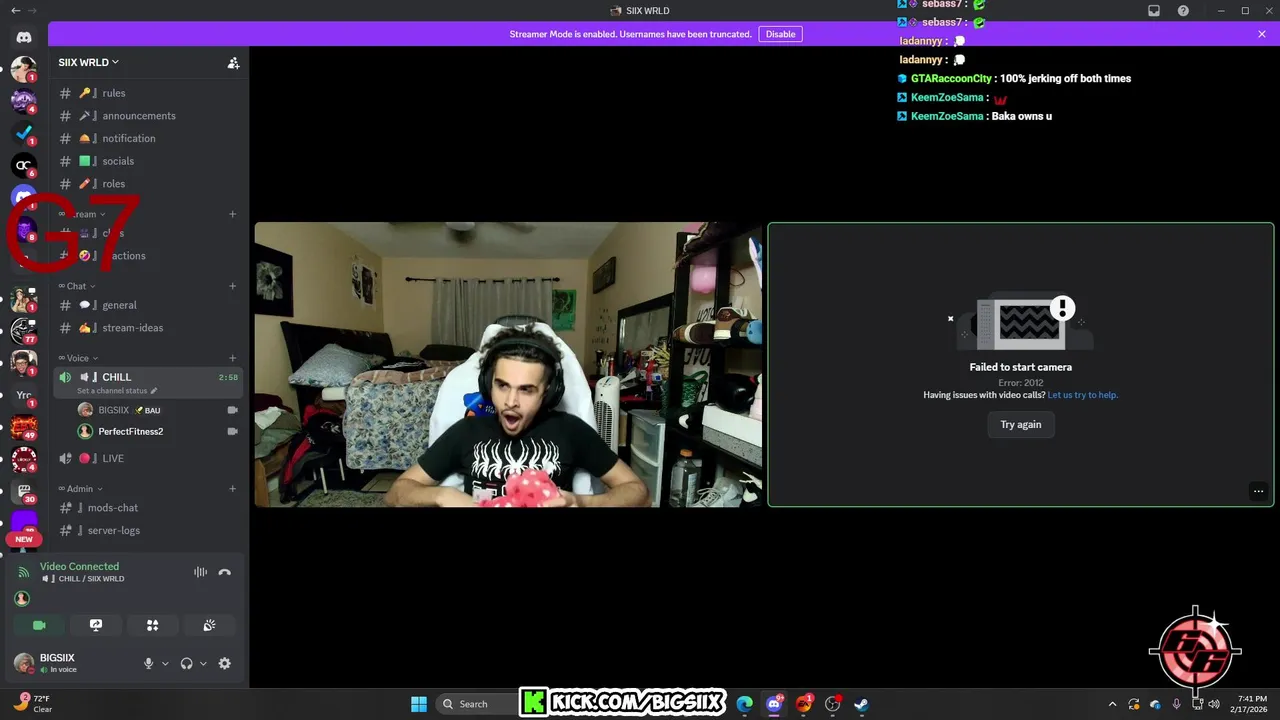Expand microphone input options arrow
Viewport: 1280px width, 720px height.
tap(165, 663)
